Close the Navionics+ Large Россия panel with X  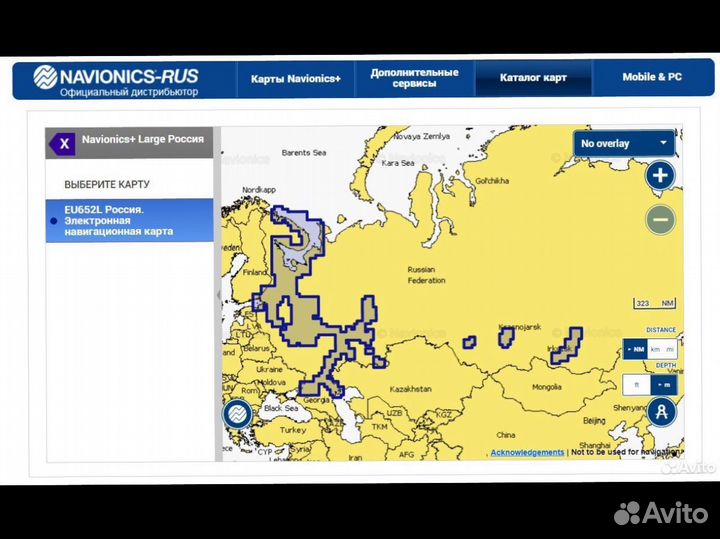coord(63,144)
